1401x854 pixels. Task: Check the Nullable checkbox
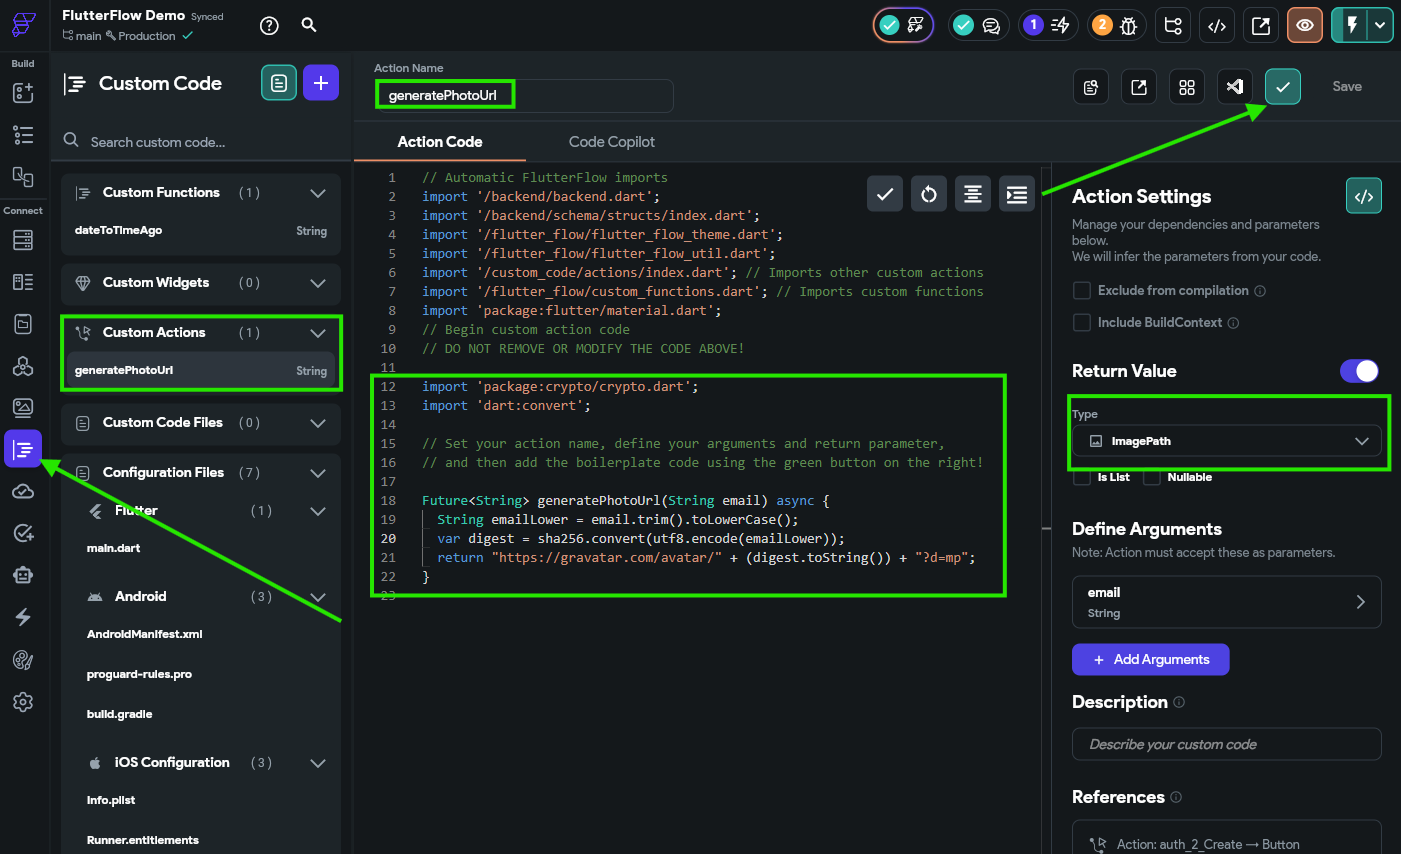[x=1152, y=477]
